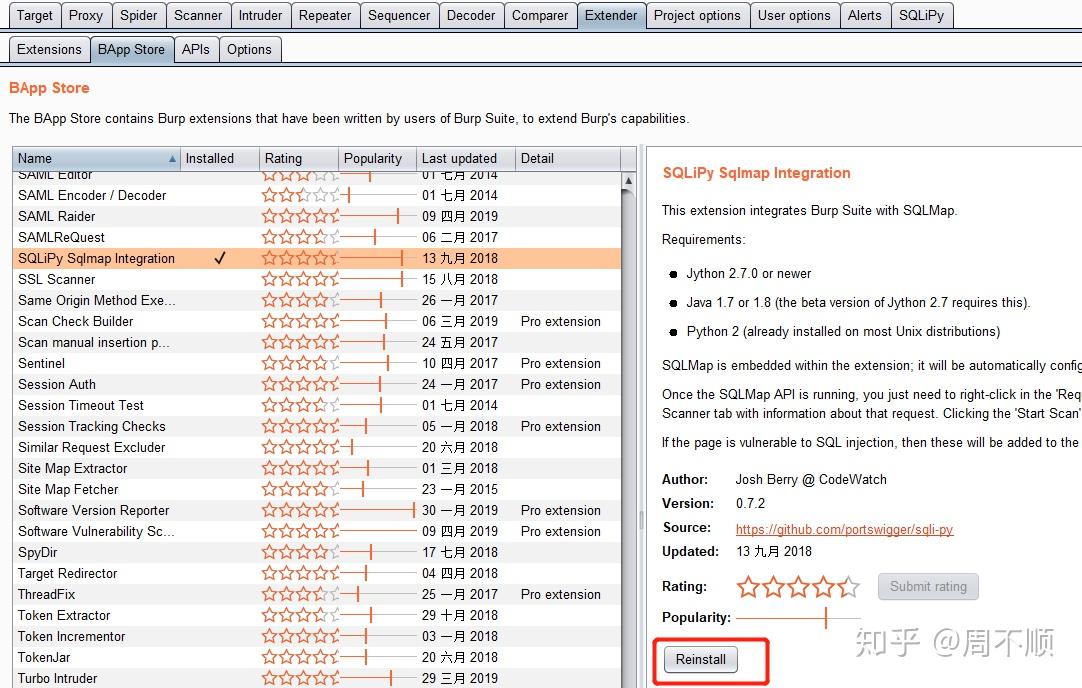
Task: Select the BApp Store sub-tab
Action: click(x=131, y=50)
